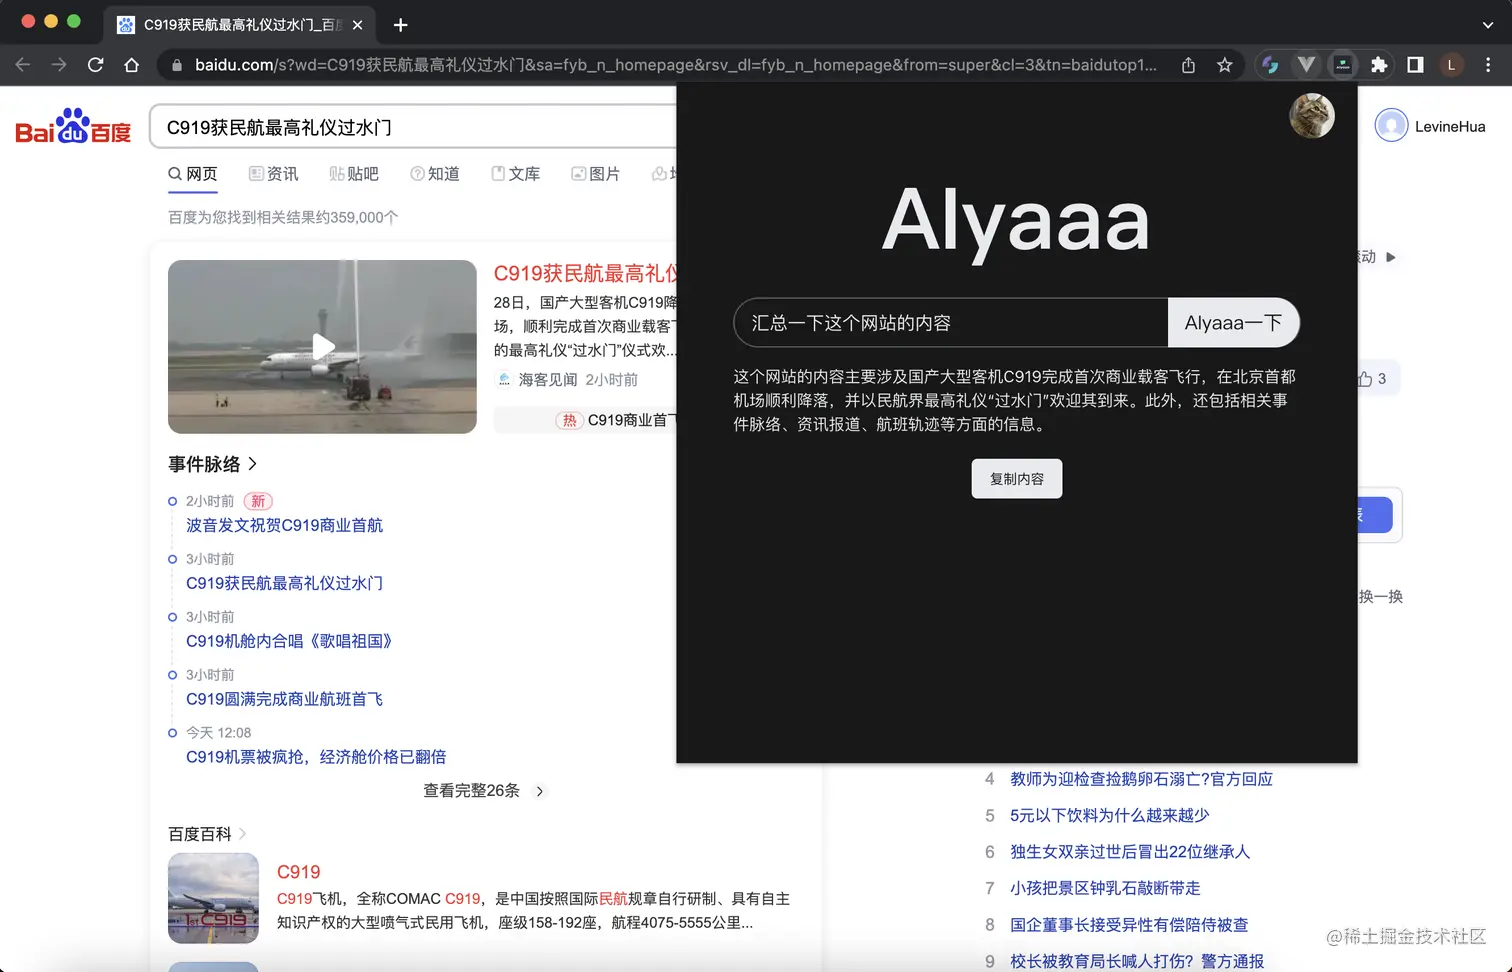Open hot item 独生女双亲过世后冒出22位继承人
1512x972 pixels.
[1130, 852]
